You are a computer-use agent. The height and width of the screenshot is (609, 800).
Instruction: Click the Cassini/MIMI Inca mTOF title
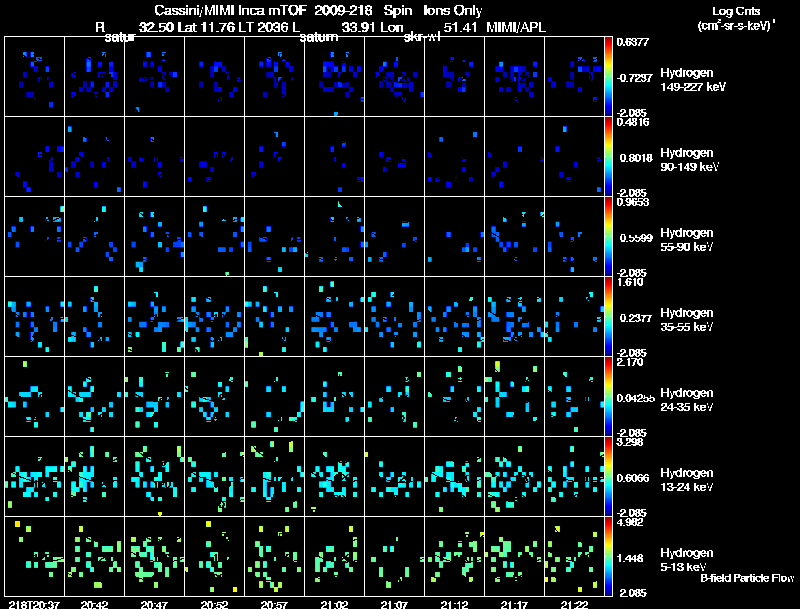click(x=230, y=10)
